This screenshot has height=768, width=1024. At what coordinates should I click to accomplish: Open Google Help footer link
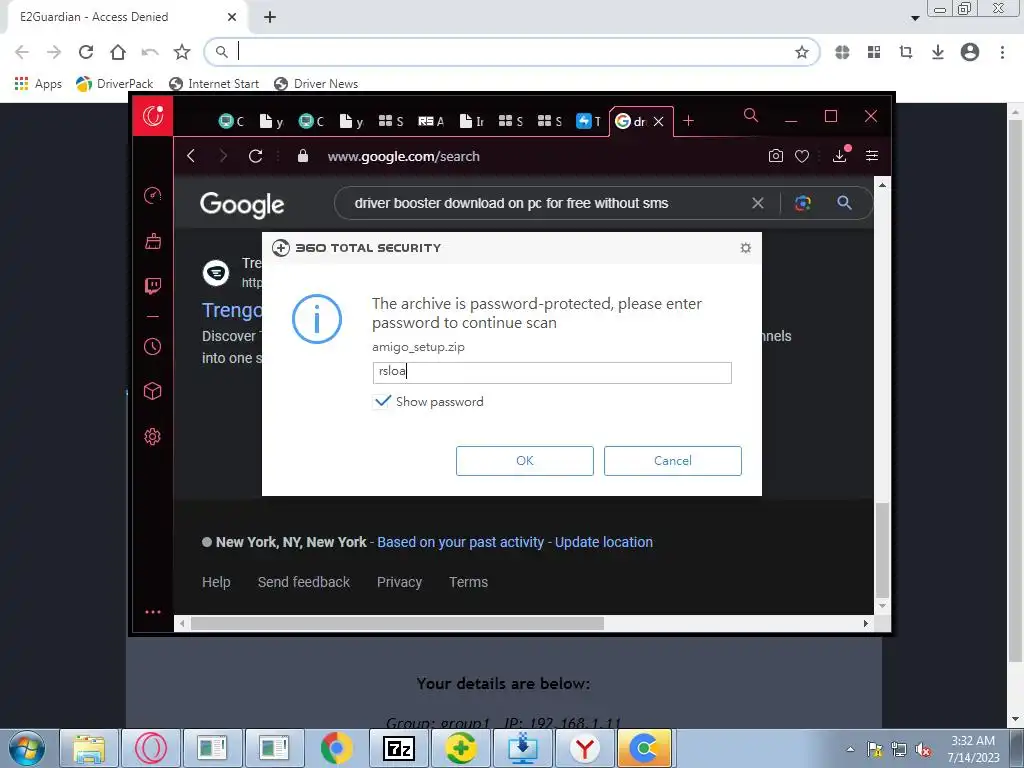point(216,582)
